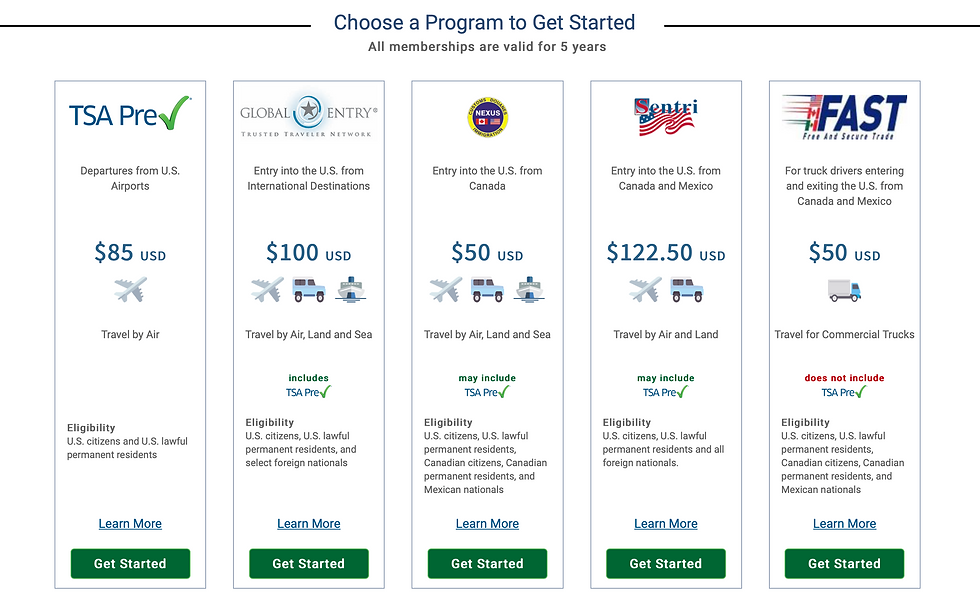Open Learn More for FAST program
This screenshot has width=980, height=612.
[844, 524]
